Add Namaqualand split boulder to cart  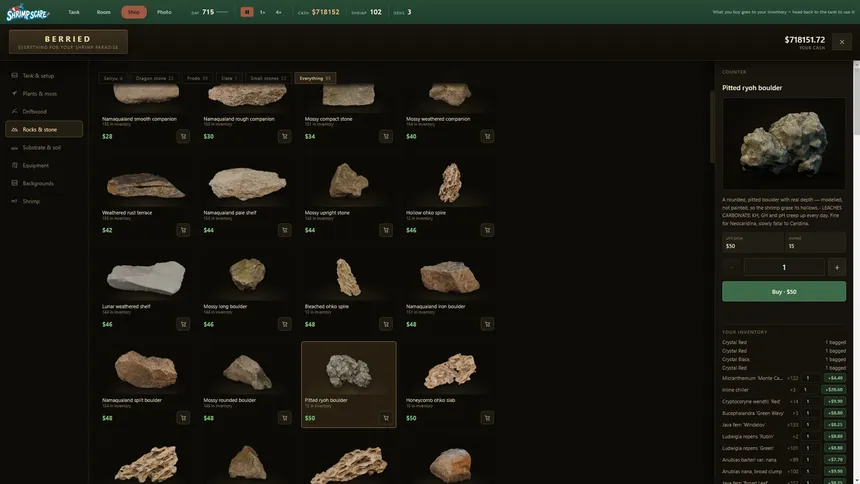point(183,418)
